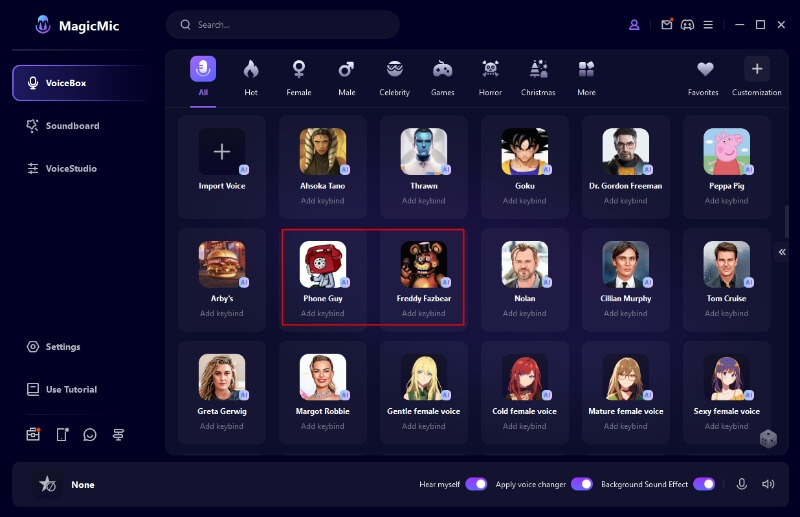Select the Sexy female voice thumbnail
The height and width of the screenshot is (517, 800).
pyautogui.click(x=727, y=377)
